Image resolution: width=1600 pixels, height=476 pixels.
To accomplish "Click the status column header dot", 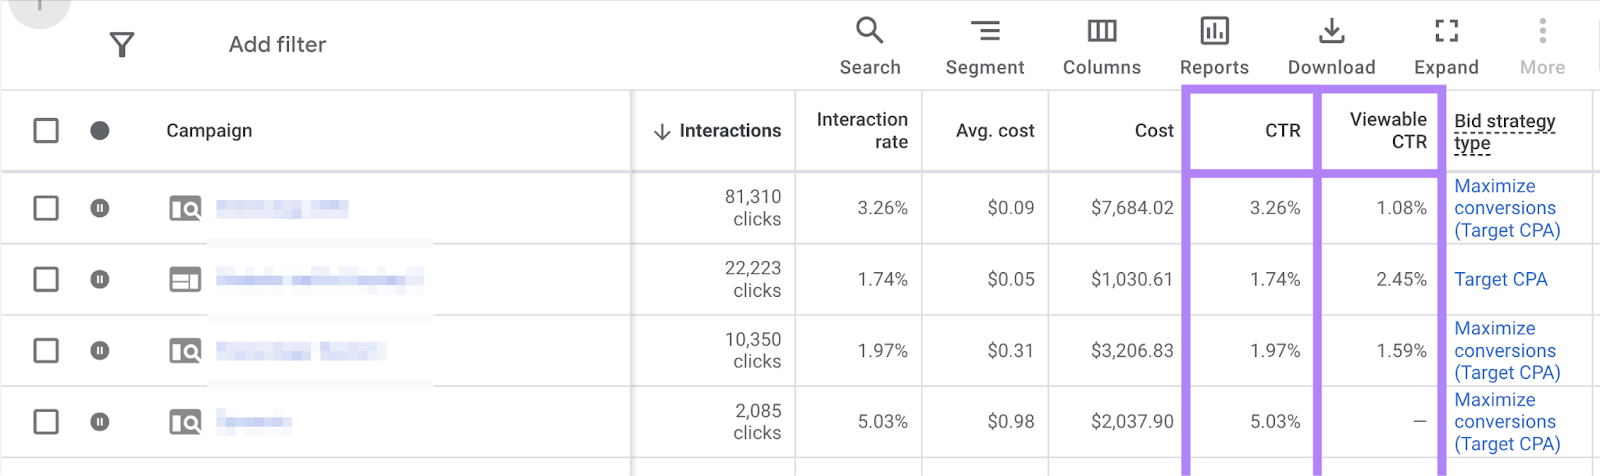I will (x=100, y=131).
